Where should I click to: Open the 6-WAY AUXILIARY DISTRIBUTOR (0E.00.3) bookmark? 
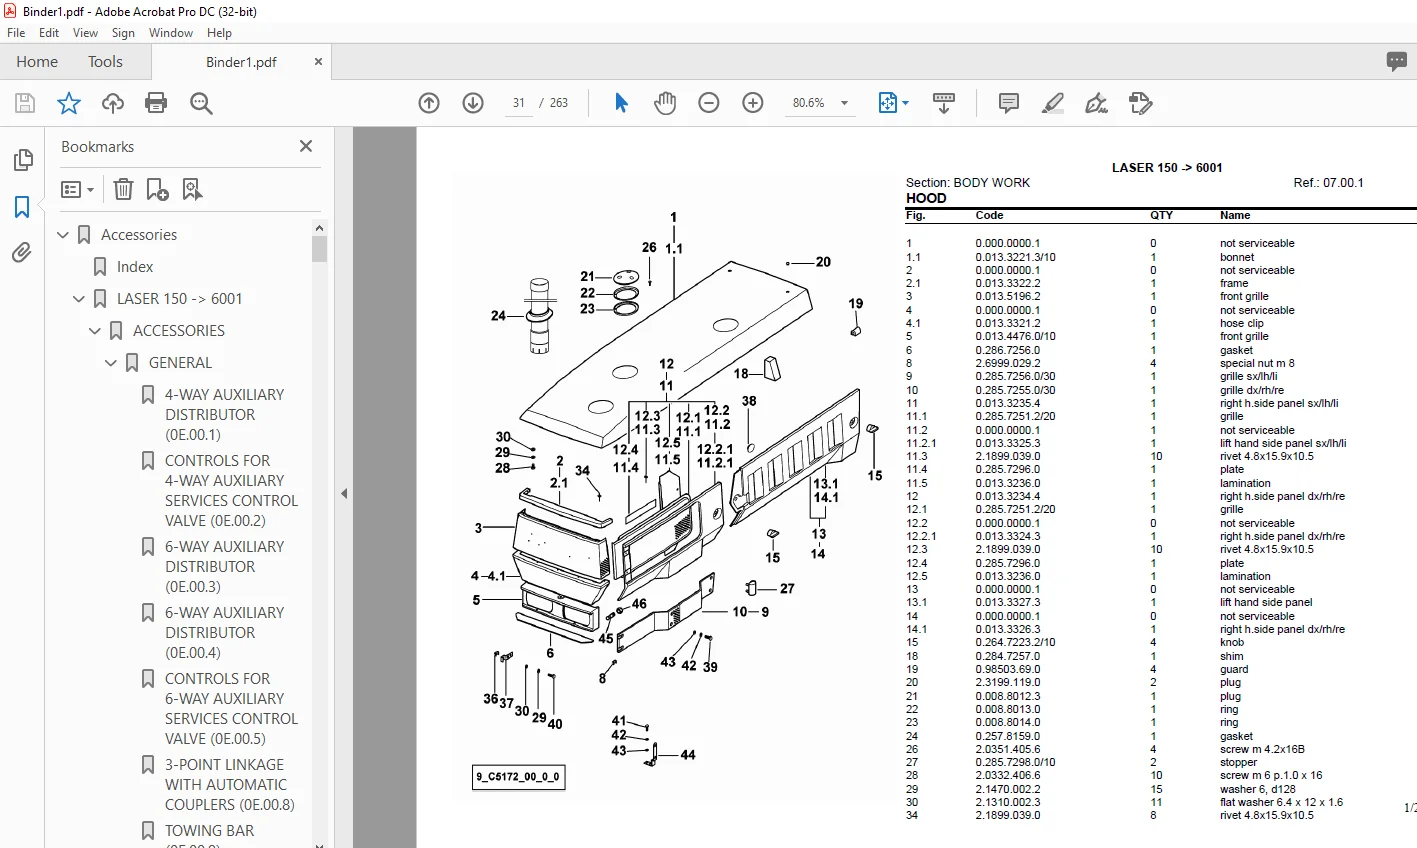click(225, 567)
